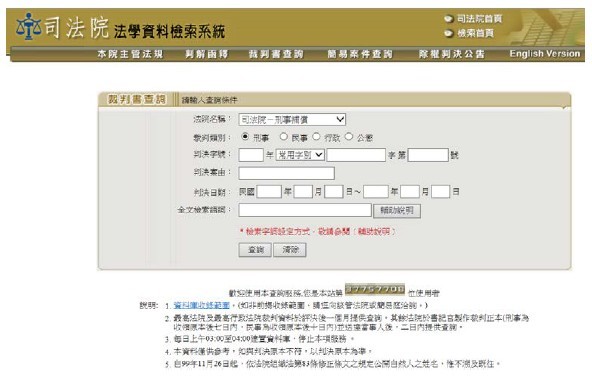This screenshot has width=592, height=378.
Task: Click the 字別 text field before 字第
Action: [x=356, y=155]
